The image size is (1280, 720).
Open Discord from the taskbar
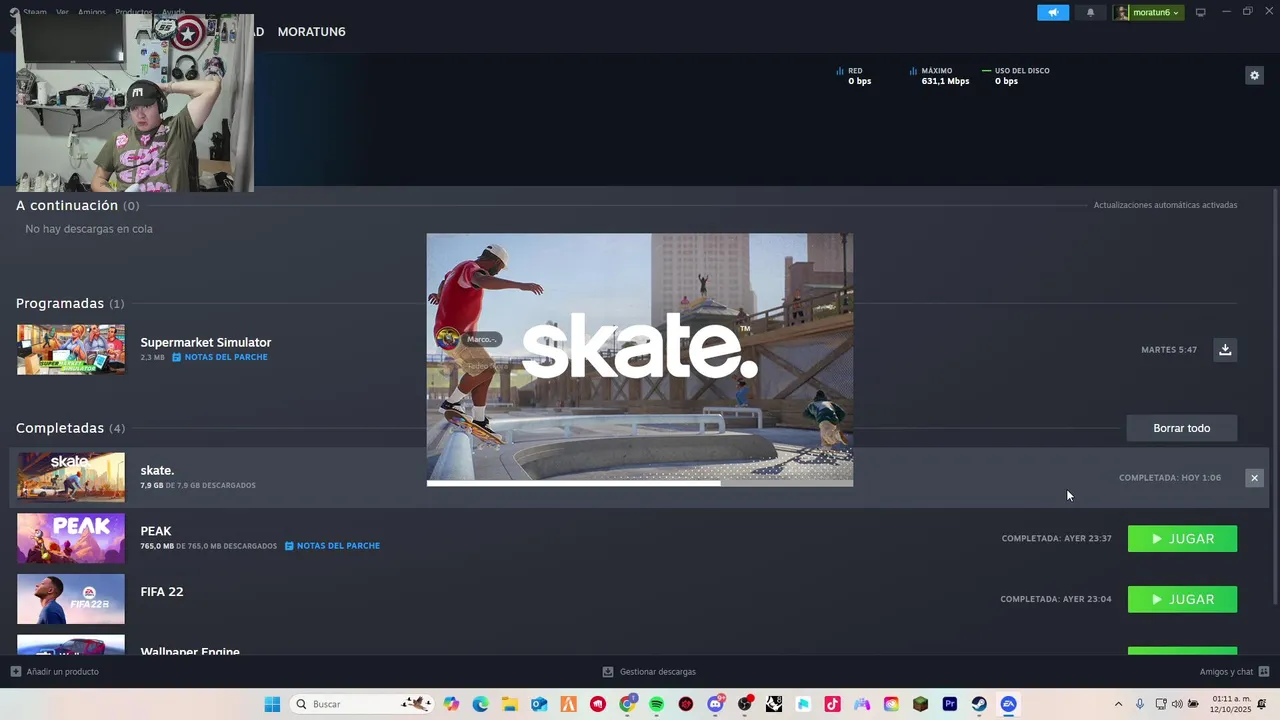click(715, 704)
